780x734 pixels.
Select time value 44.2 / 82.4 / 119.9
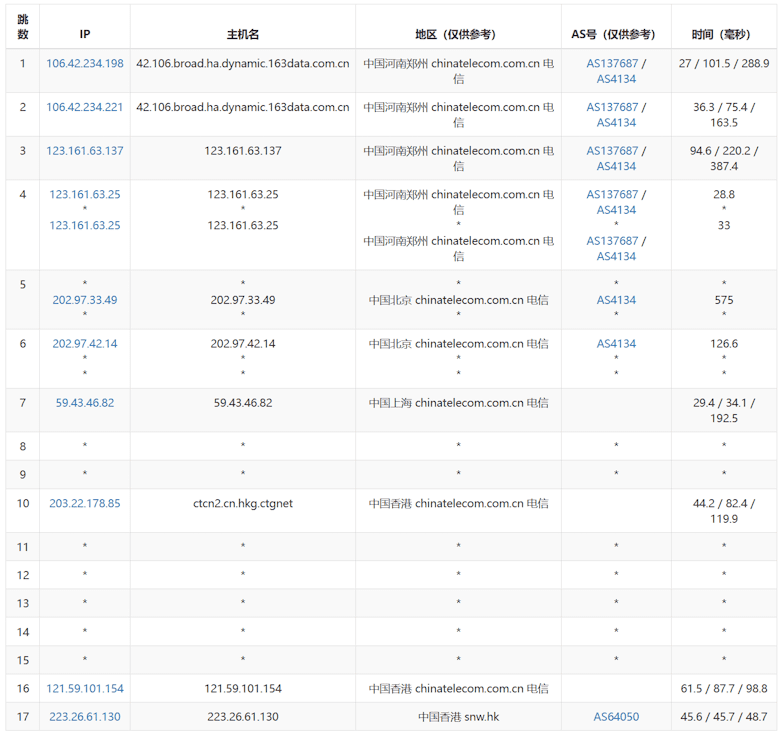724,511
